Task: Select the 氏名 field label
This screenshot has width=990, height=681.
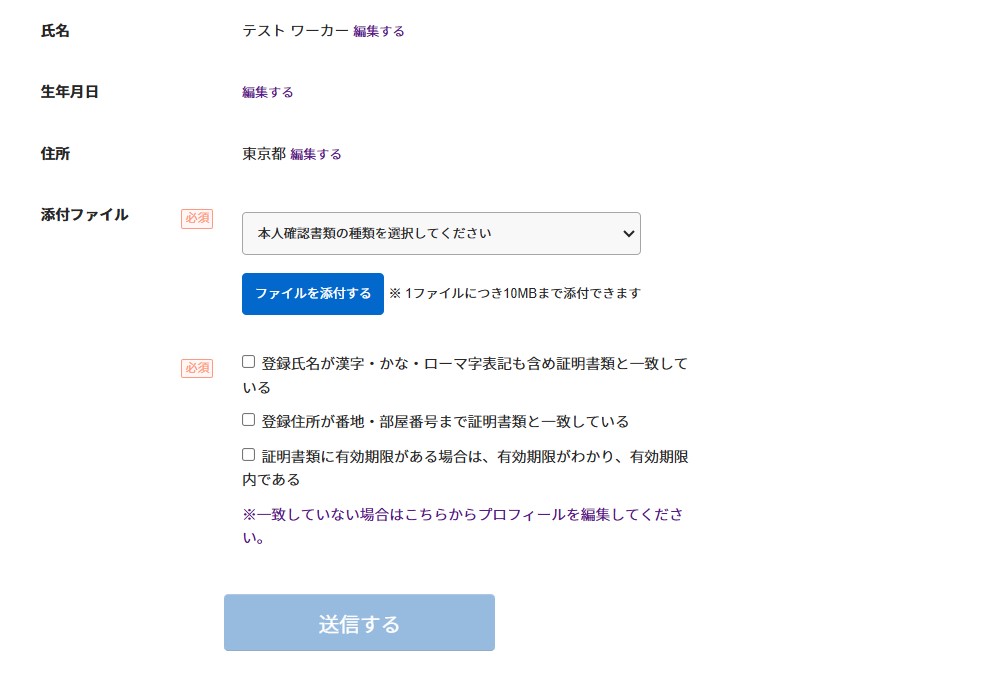Action: (x=55, y=31)
